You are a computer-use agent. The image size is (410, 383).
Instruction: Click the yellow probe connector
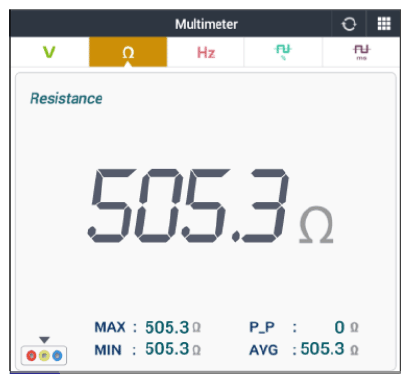click(44, 356)
